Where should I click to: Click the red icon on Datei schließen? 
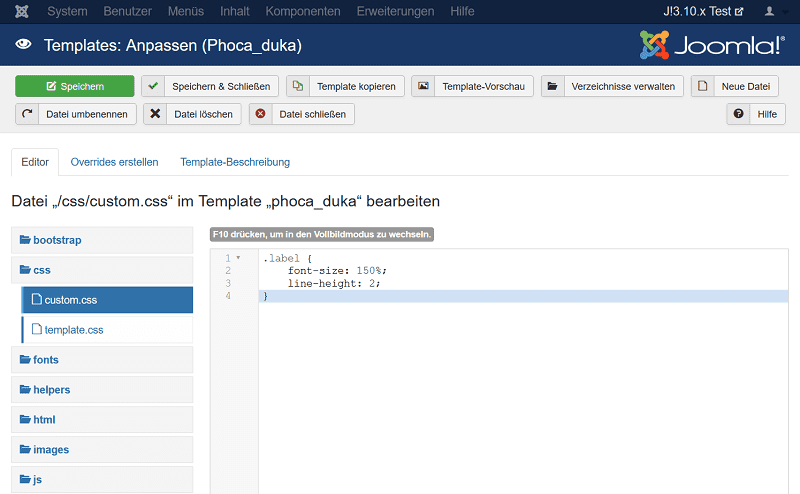[261, 114]
